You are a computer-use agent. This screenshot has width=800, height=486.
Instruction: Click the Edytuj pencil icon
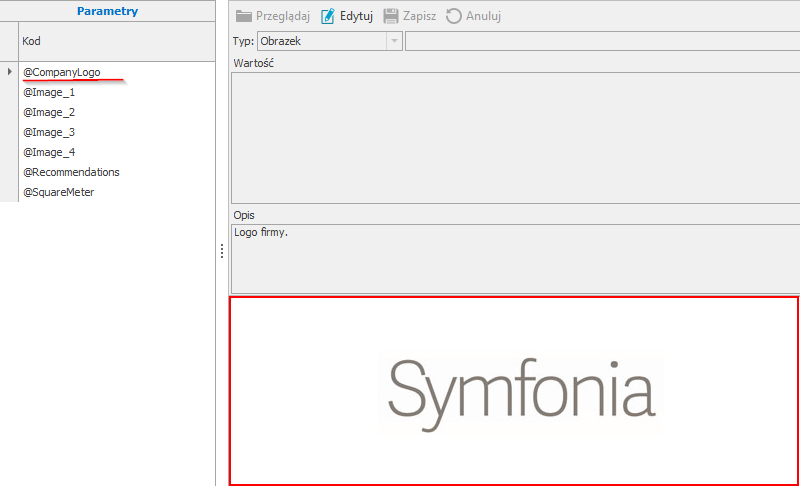click(x=328, y=16)
